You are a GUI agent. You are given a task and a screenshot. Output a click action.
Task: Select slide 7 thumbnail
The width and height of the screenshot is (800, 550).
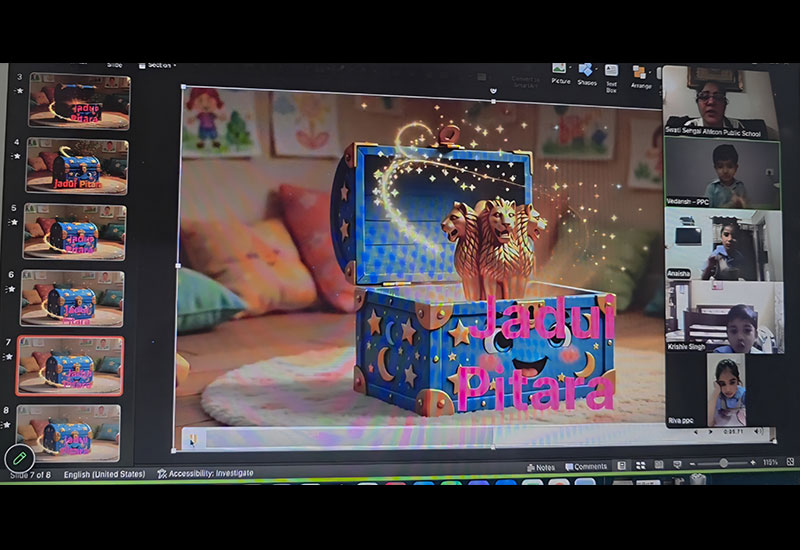(x=70, y=365)
